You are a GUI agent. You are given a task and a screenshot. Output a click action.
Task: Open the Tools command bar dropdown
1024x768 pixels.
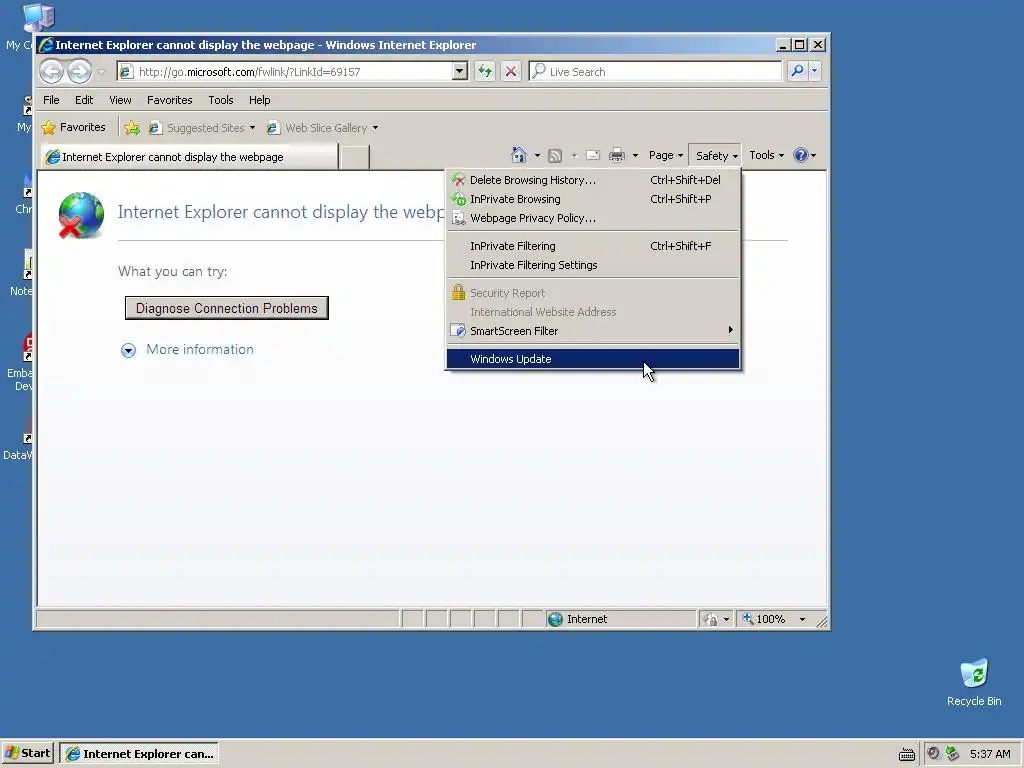point(766,155)
